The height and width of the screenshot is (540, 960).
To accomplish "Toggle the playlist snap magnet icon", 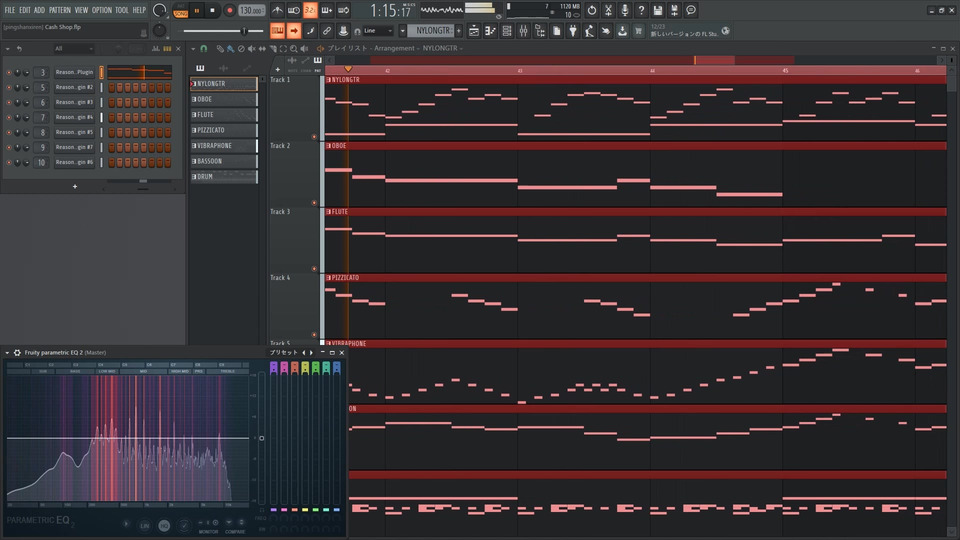I will [204, 48].
